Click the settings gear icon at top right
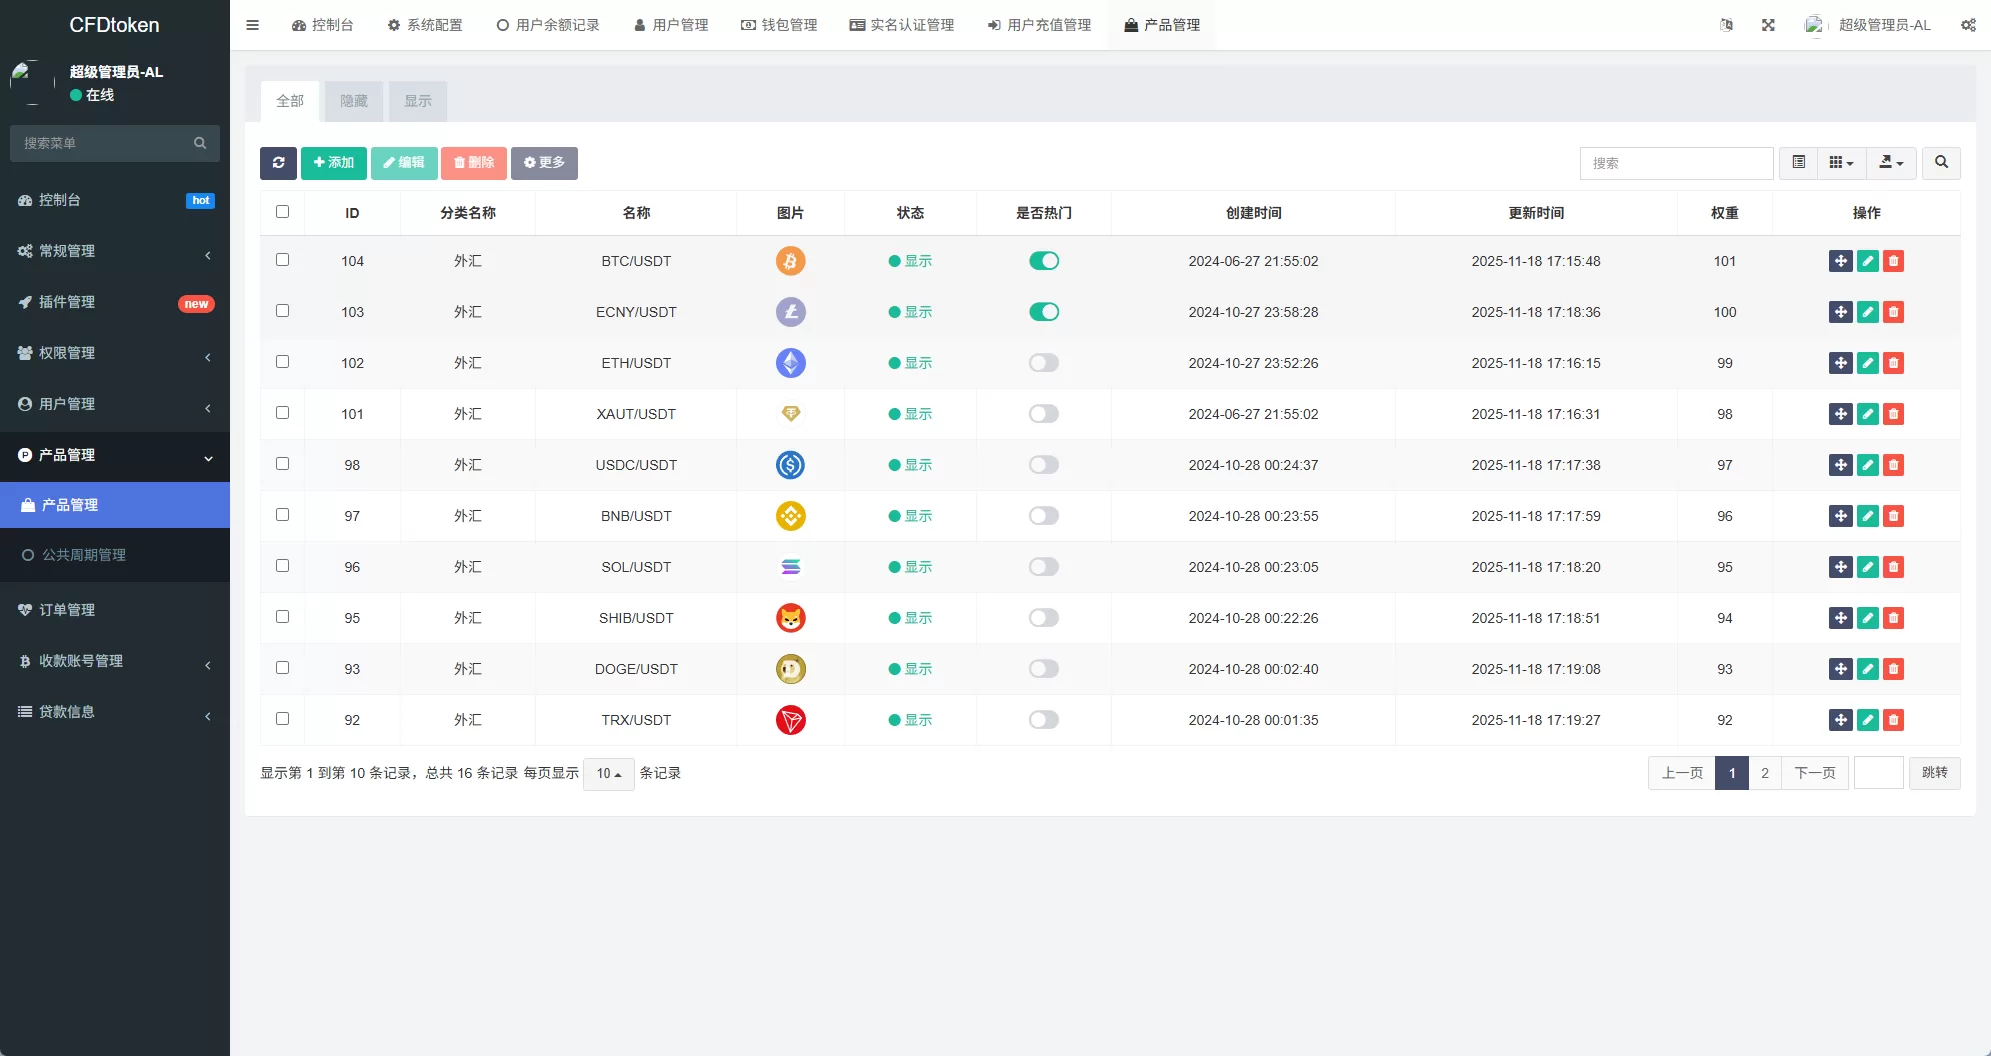The width and height of the screenshot is (1991, 1056). [1968, 24]
